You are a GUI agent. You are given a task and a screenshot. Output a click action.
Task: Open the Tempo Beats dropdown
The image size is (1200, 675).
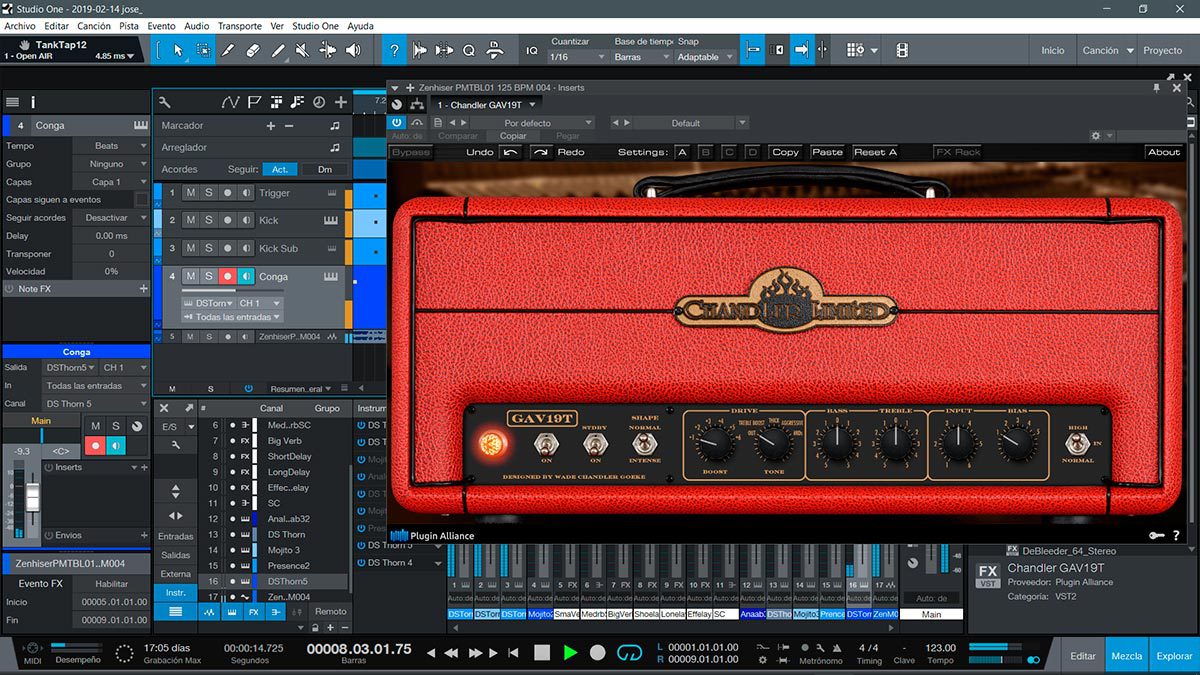pyautogui.click(x=112, y=146)
